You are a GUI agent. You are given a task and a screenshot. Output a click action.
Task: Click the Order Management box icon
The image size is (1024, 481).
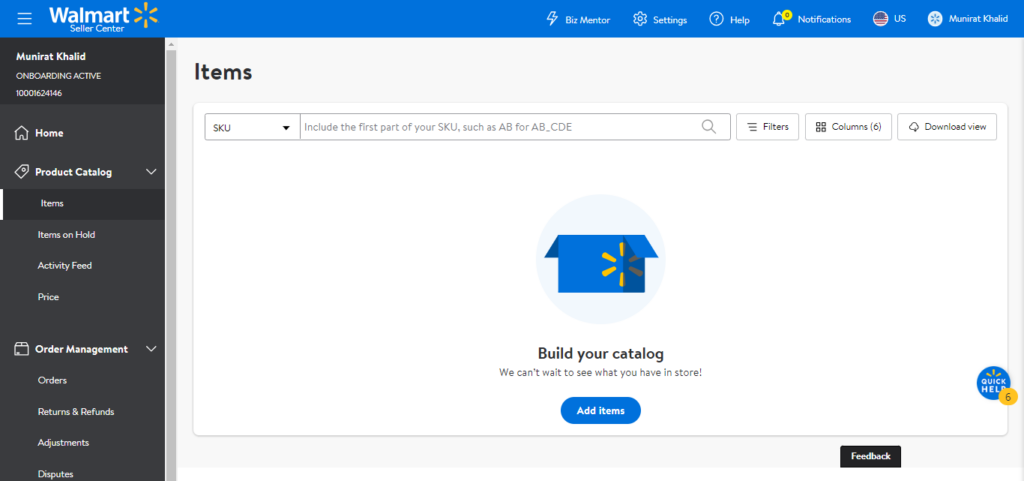[22, 349]
